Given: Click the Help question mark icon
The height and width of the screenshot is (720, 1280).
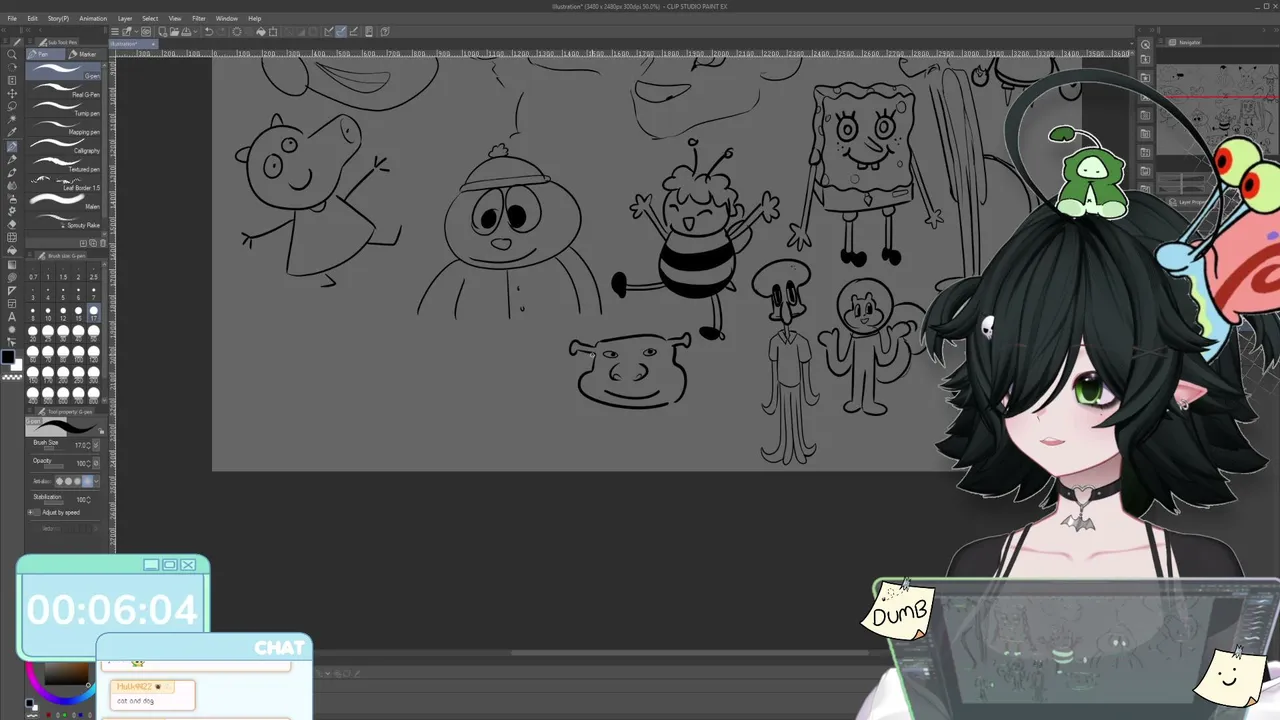Looking at the screenshot, I should pyautogui.click(x=386, y=31).
